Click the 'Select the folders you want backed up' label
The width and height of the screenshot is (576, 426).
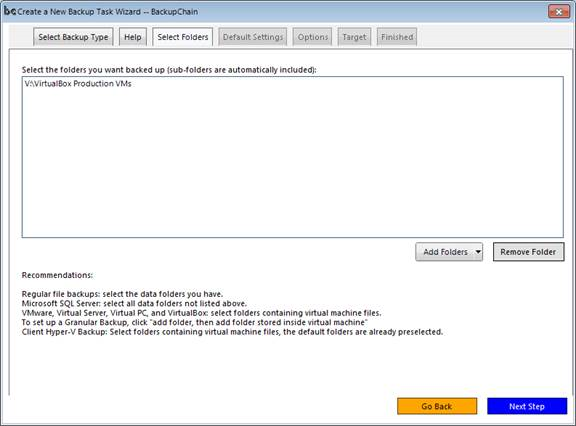(x=169, y=70)
